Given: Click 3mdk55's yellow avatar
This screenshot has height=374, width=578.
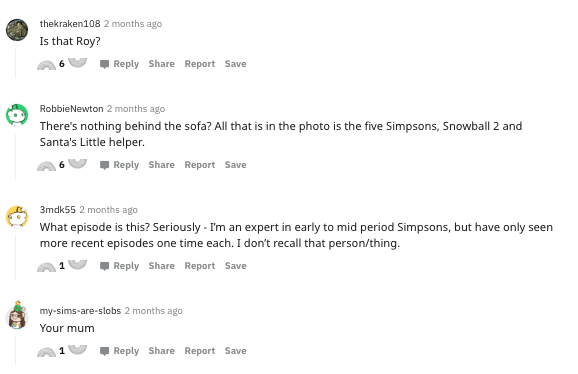Looking at the screenshot, I should click(x=17, y=217).
